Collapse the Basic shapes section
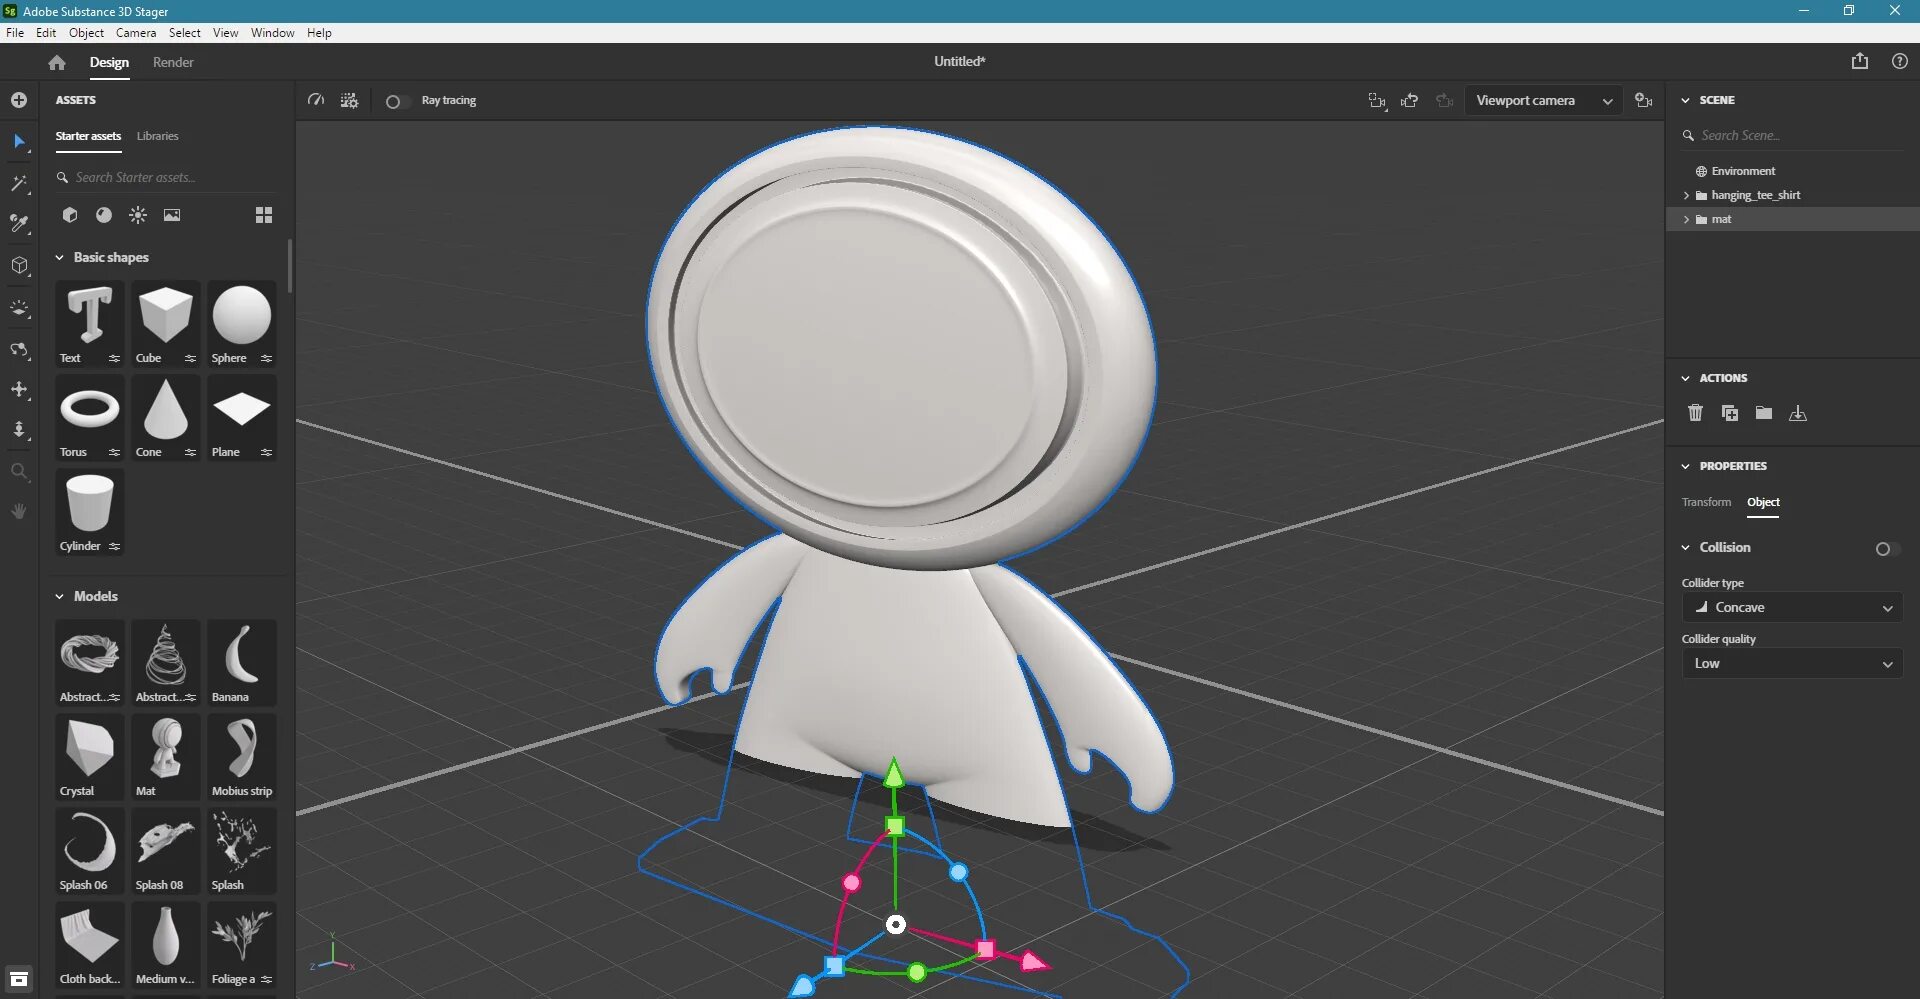1920x999 pixels. pos(60,257)
